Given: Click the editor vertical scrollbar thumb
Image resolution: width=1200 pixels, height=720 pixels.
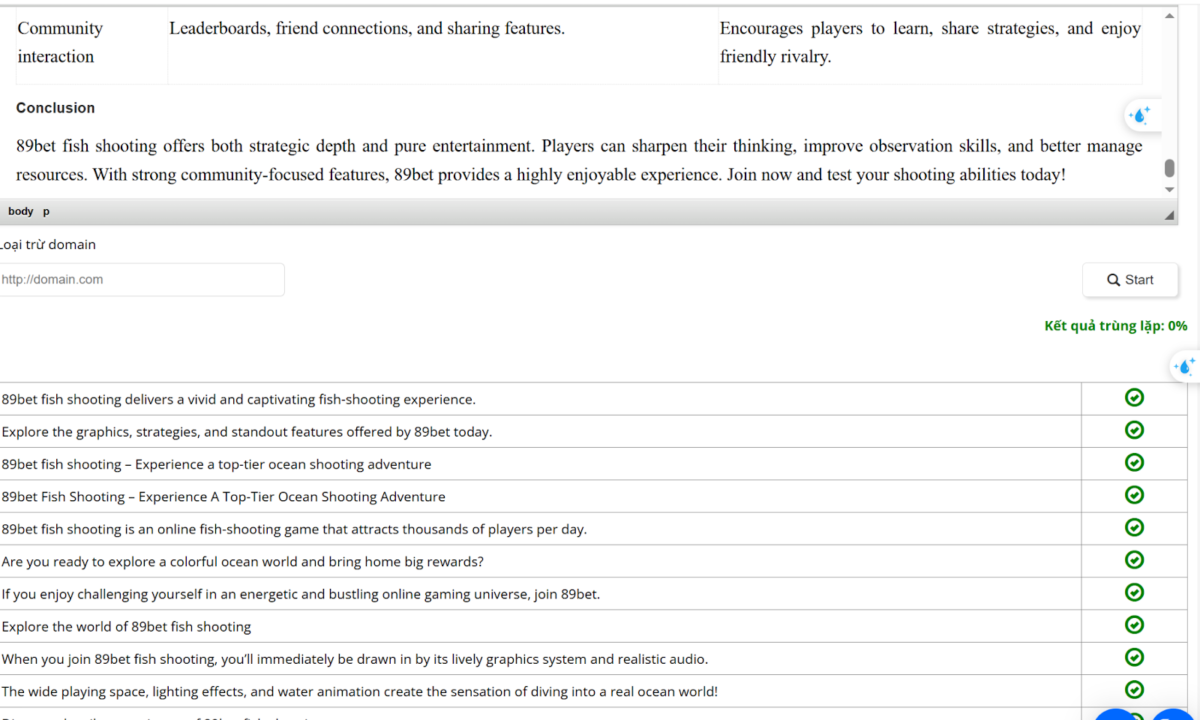Looking at the screenshot, I should (x=1170, y=168).
